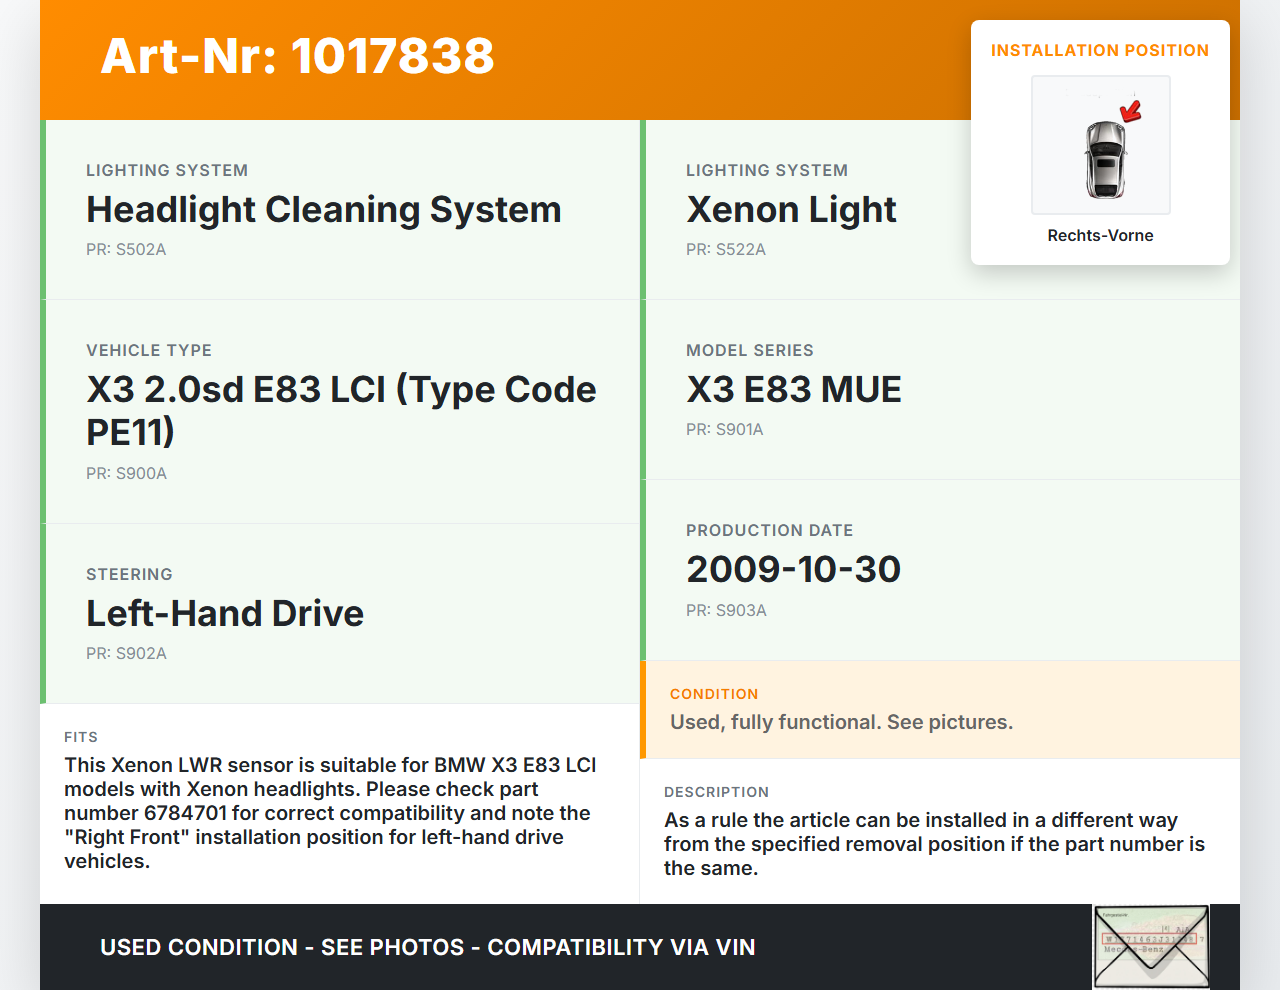The image size is (1280, 990).
Task: Click paragraph starting "As a rule the article"
Action: point(935,844)
